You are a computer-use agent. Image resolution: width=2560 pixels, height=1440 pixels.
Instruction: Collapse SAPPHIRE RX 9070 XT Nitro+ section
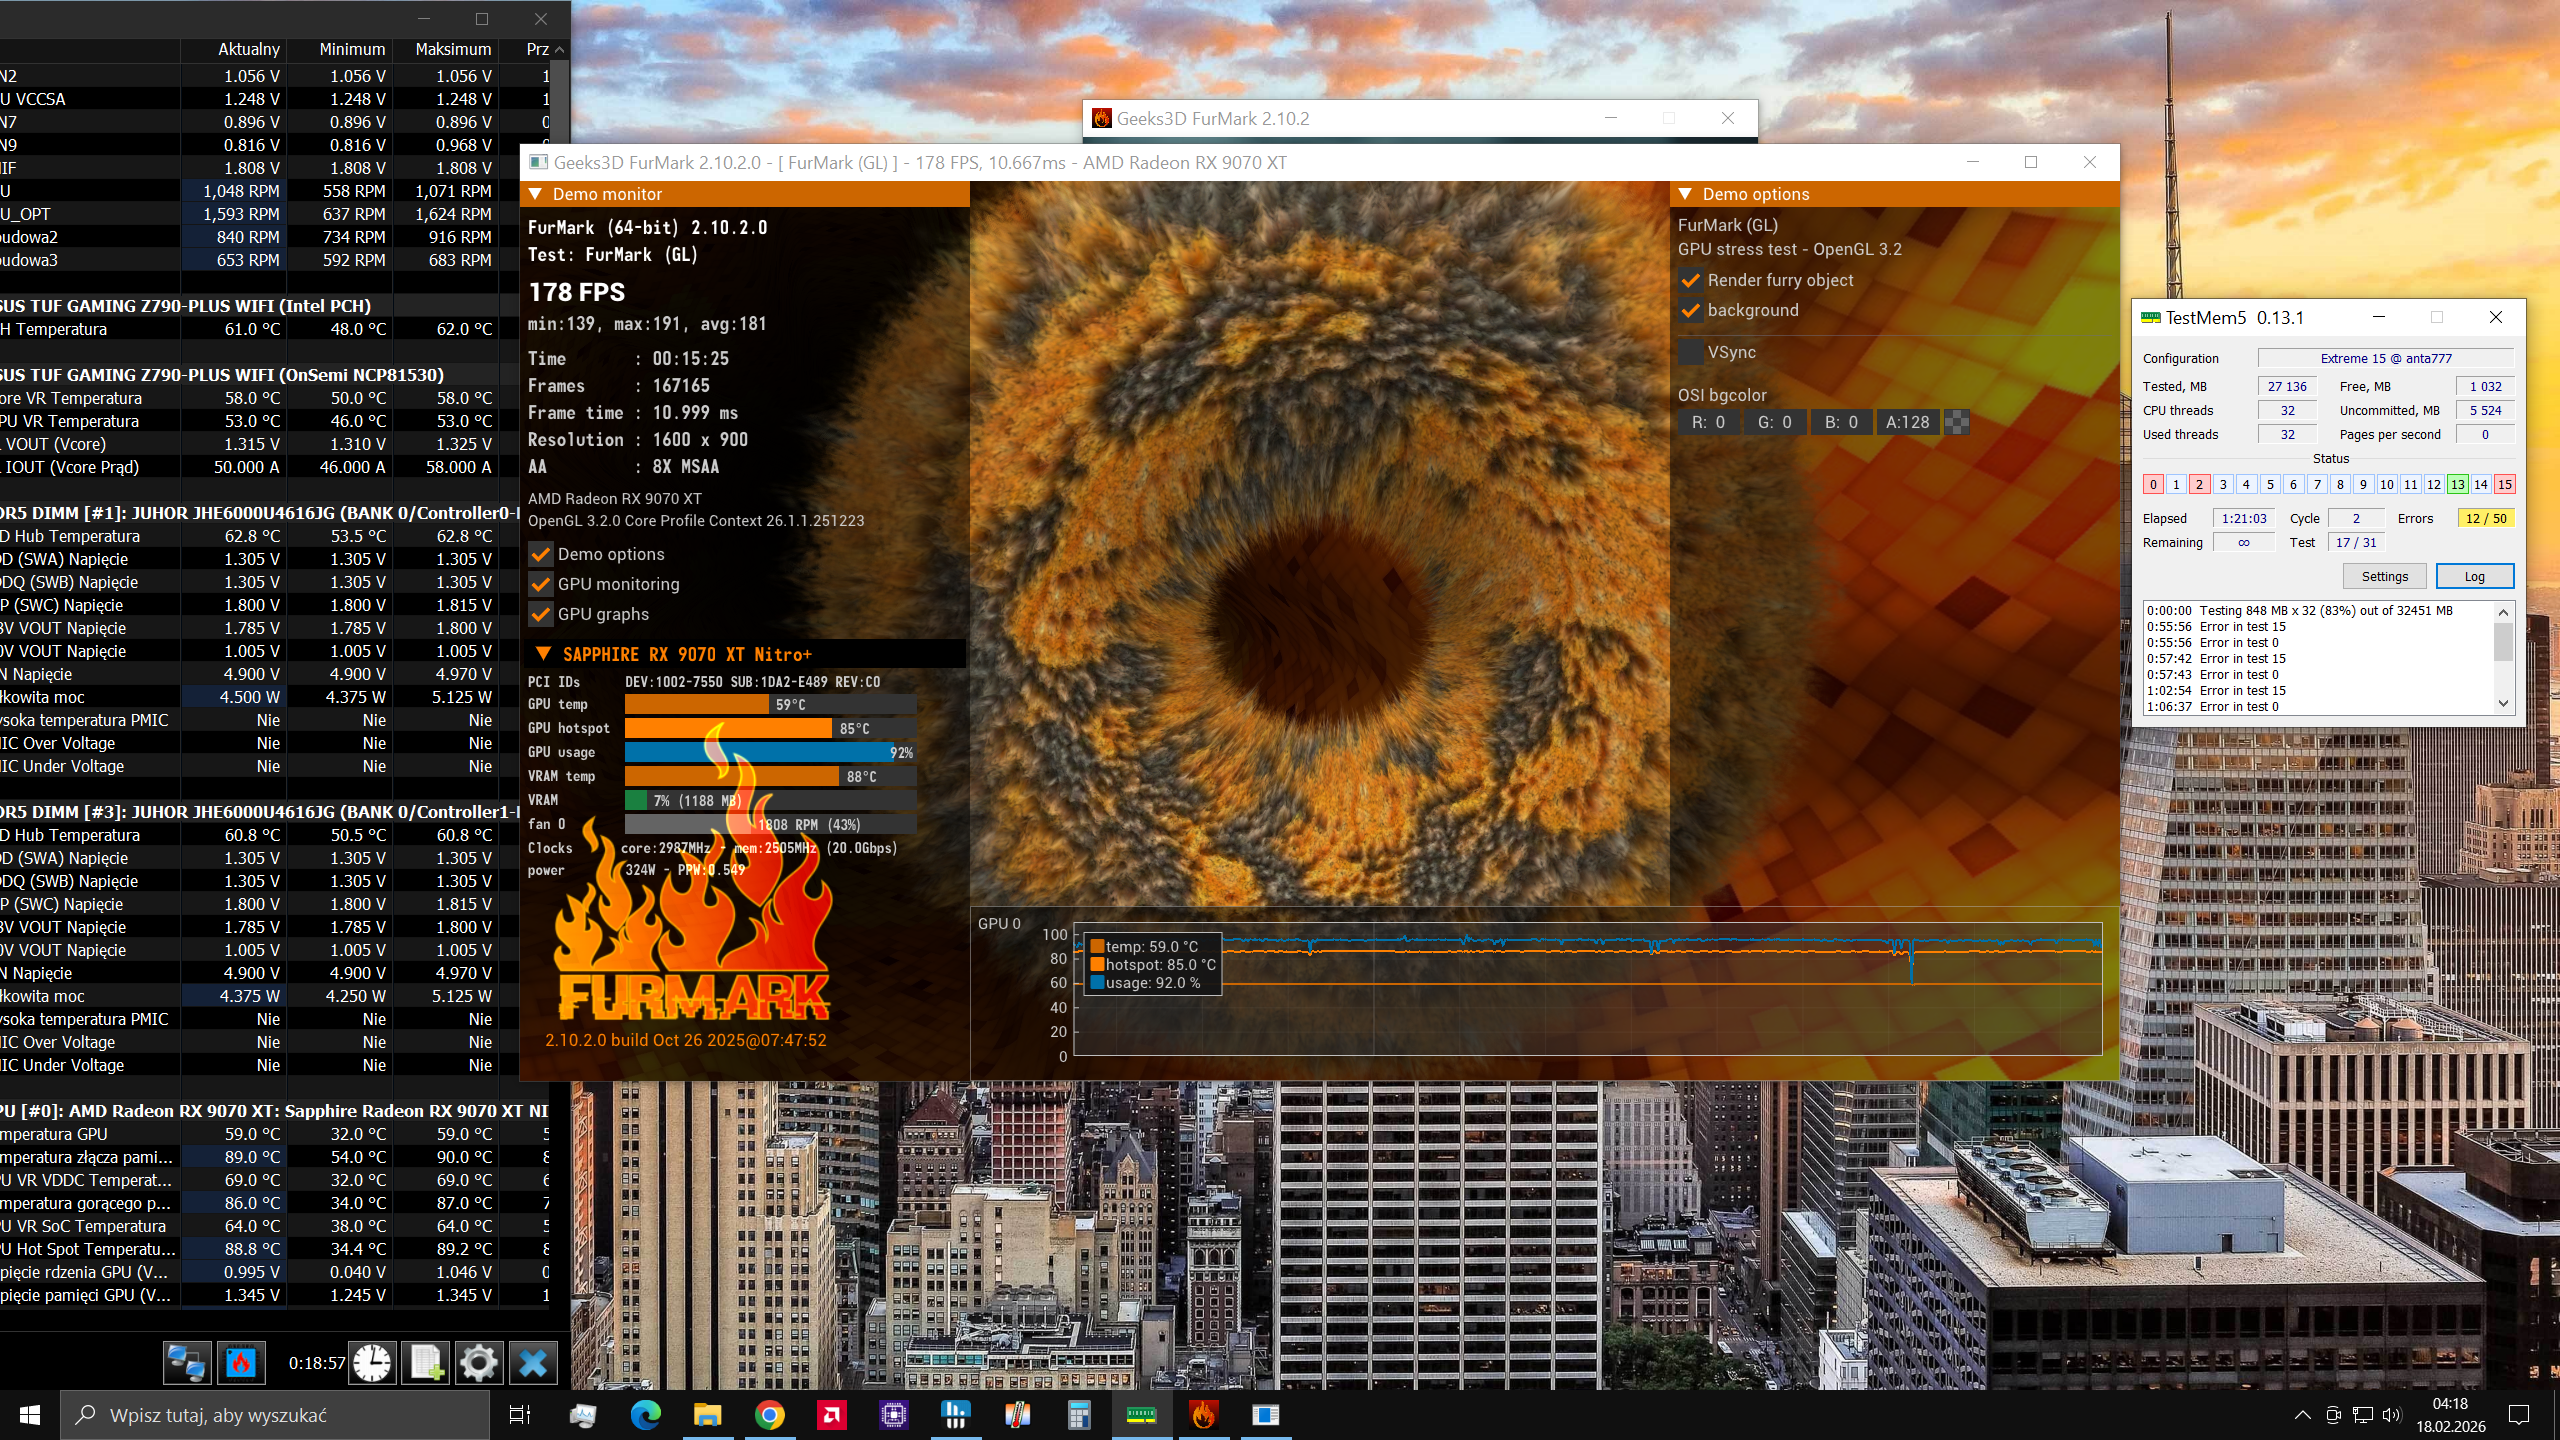tap(543, 654)
